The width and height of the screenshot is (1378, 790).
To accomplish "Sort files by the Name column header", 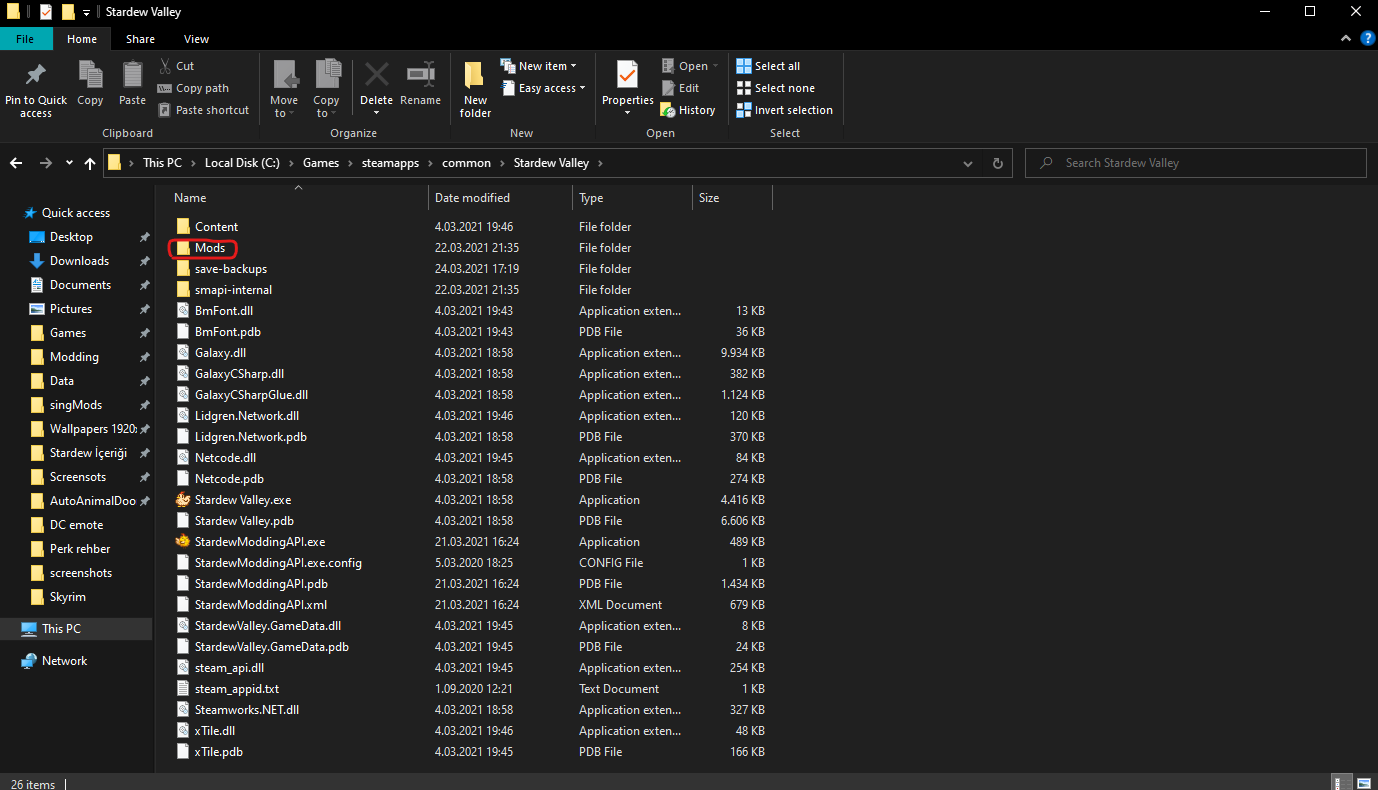I will (x=299, y=198).
